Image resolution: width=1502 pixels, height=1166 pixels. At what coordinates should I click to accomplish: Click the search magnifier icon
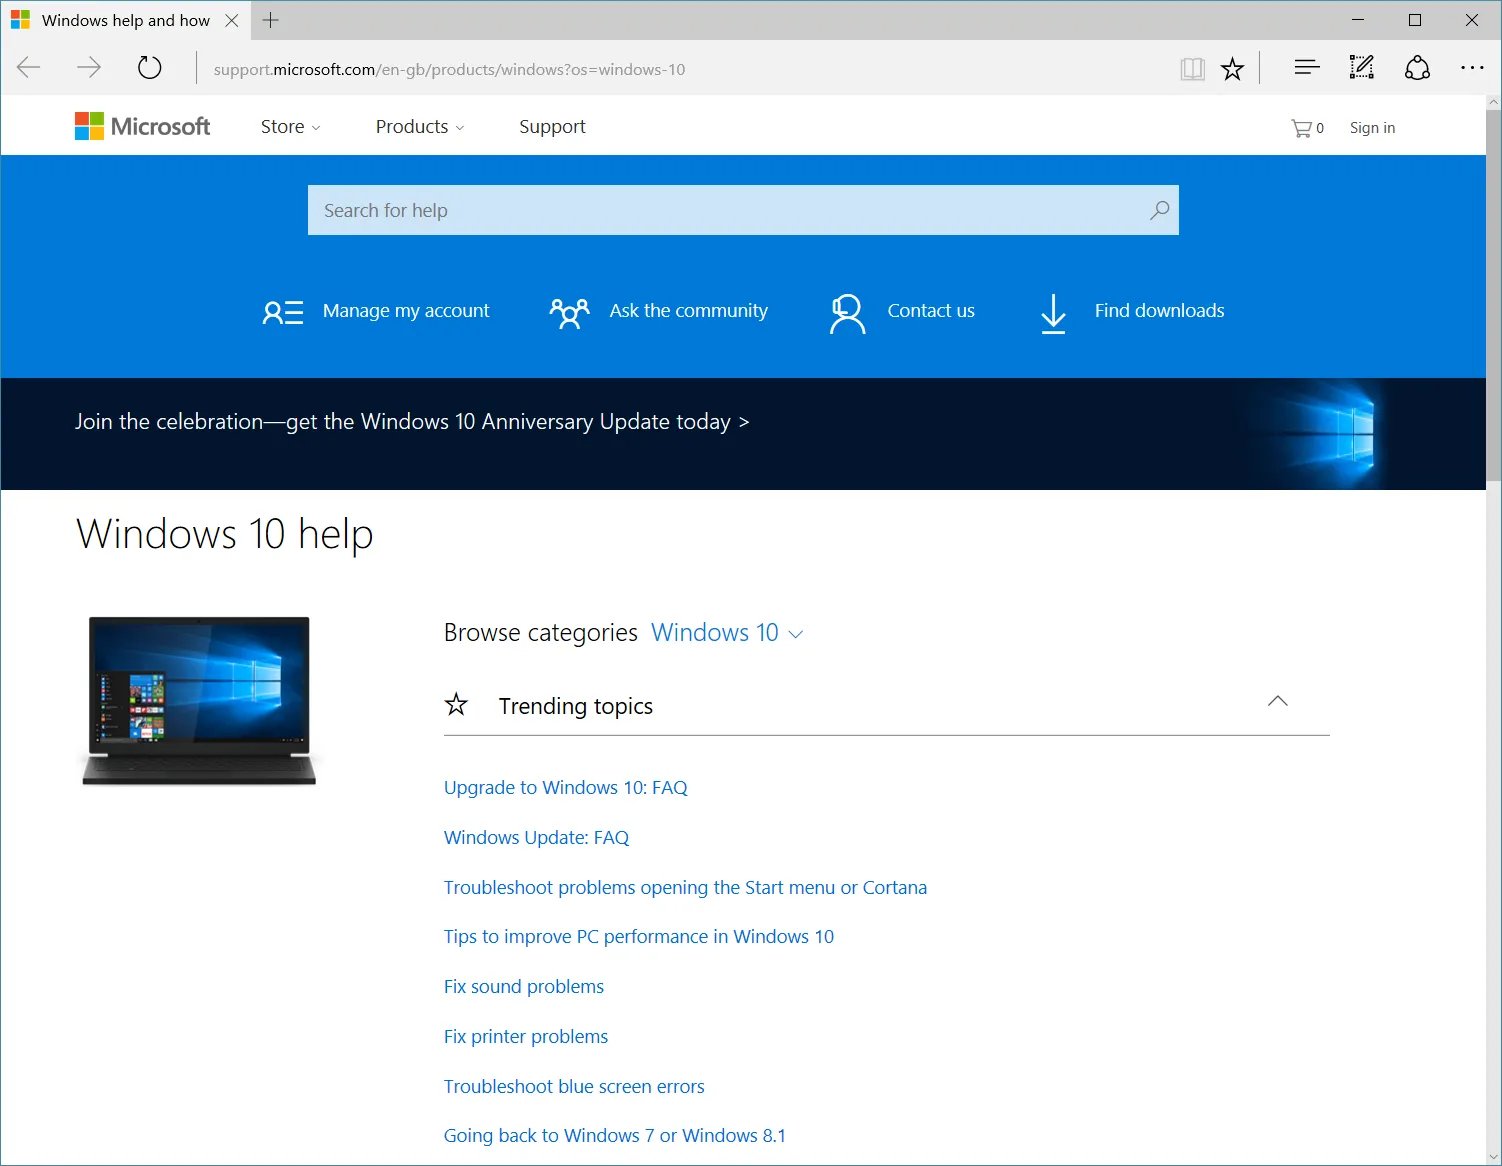tap(1158, 210)
